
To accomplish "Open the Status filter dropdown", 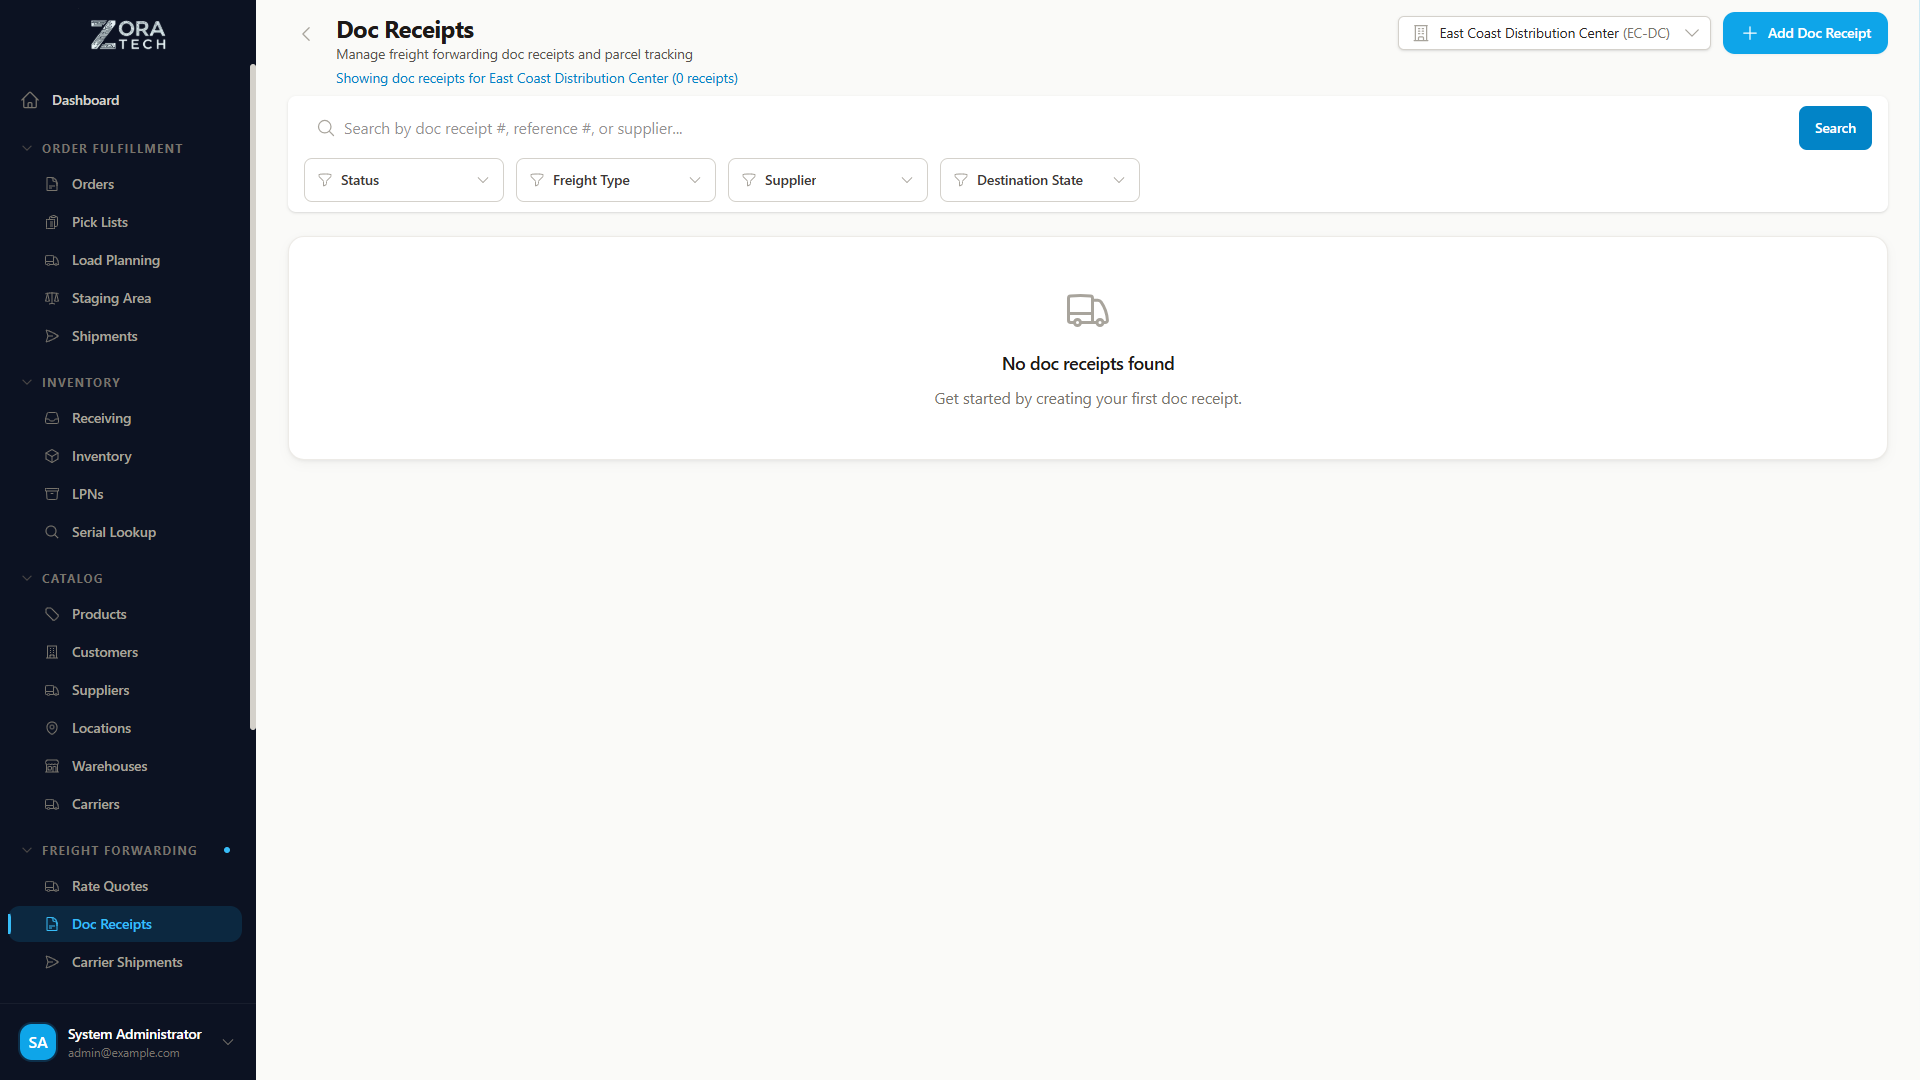I will tap(403, 180).
